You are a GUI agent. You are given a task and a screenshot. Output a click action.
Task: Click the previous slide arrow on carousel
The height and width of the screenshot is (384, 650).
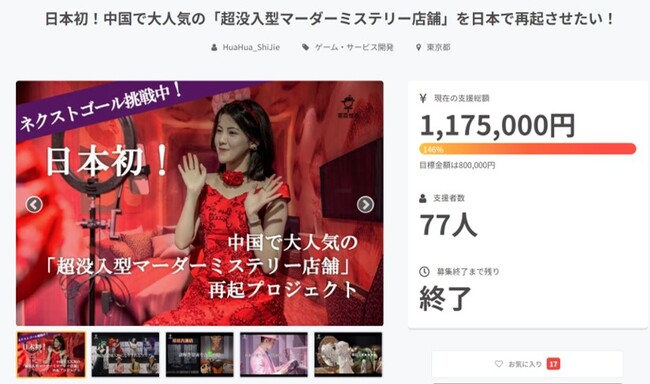click(x=34, y=204)
